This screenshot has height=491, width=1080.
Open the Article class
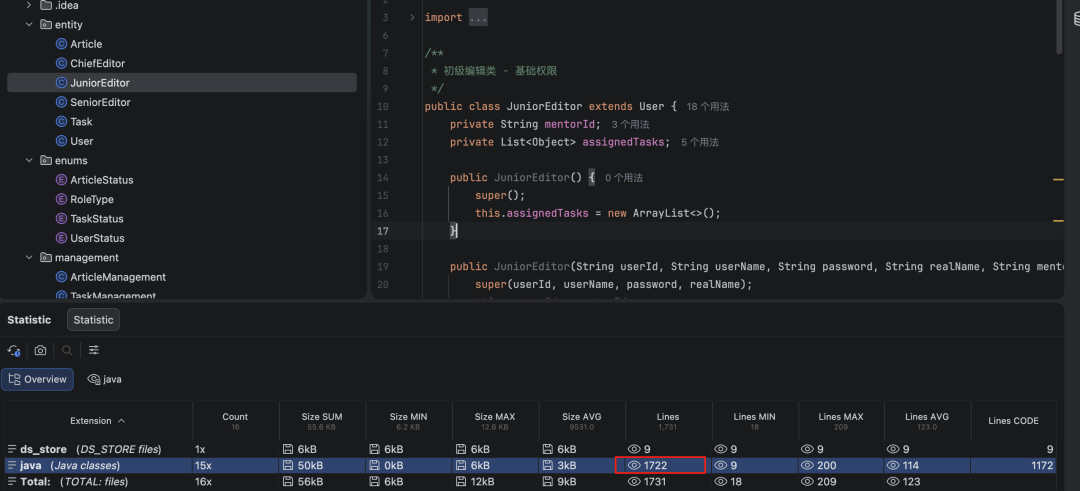pos(86,44)
